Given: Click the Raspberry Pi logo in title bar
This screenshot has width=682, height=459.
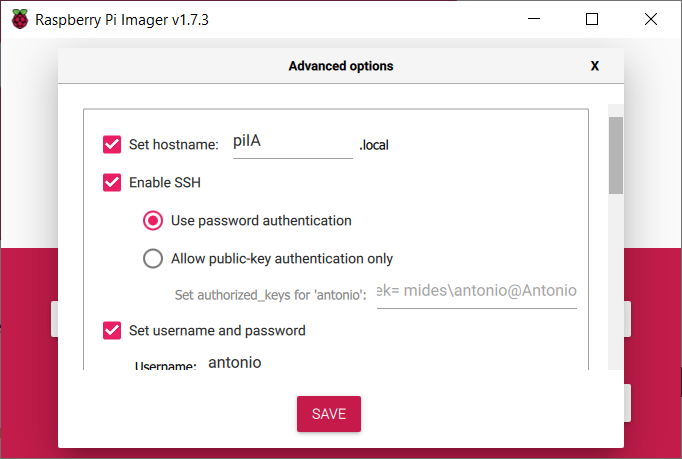Looking at the screenshot, I should tap(20, 19).
